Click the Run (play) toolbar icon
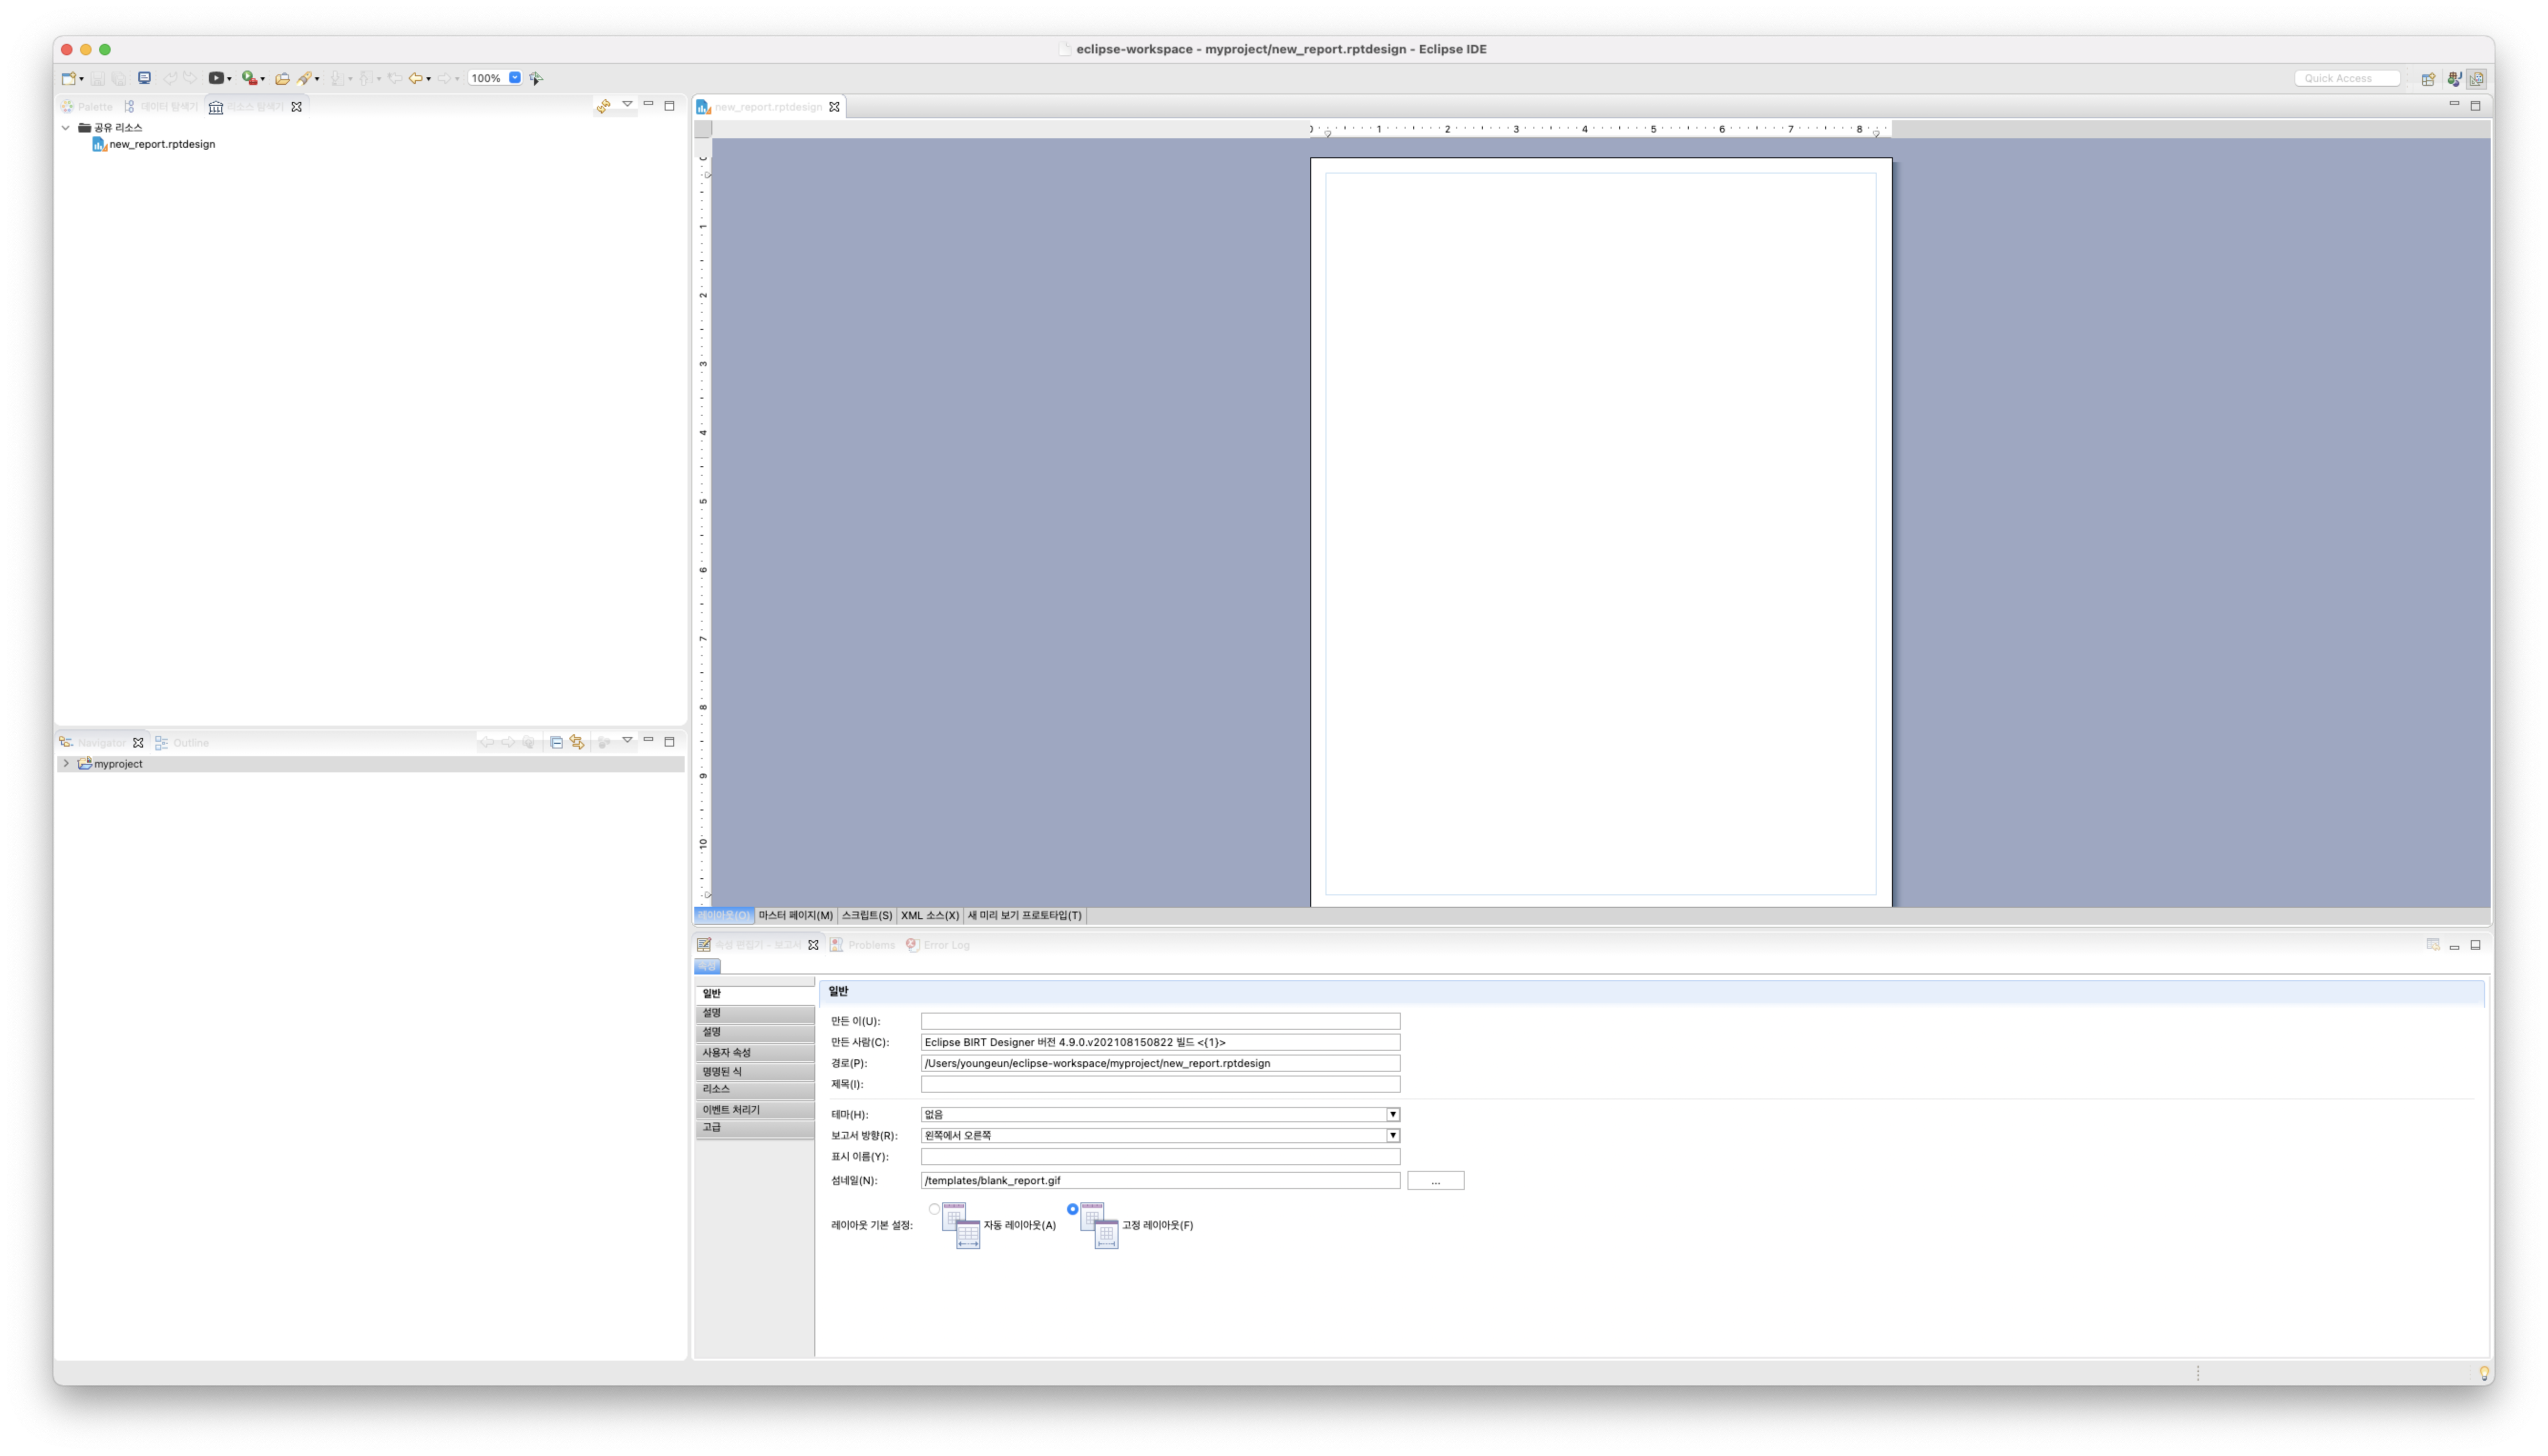The image size is (2548, 1456). (x=215, y=78)
